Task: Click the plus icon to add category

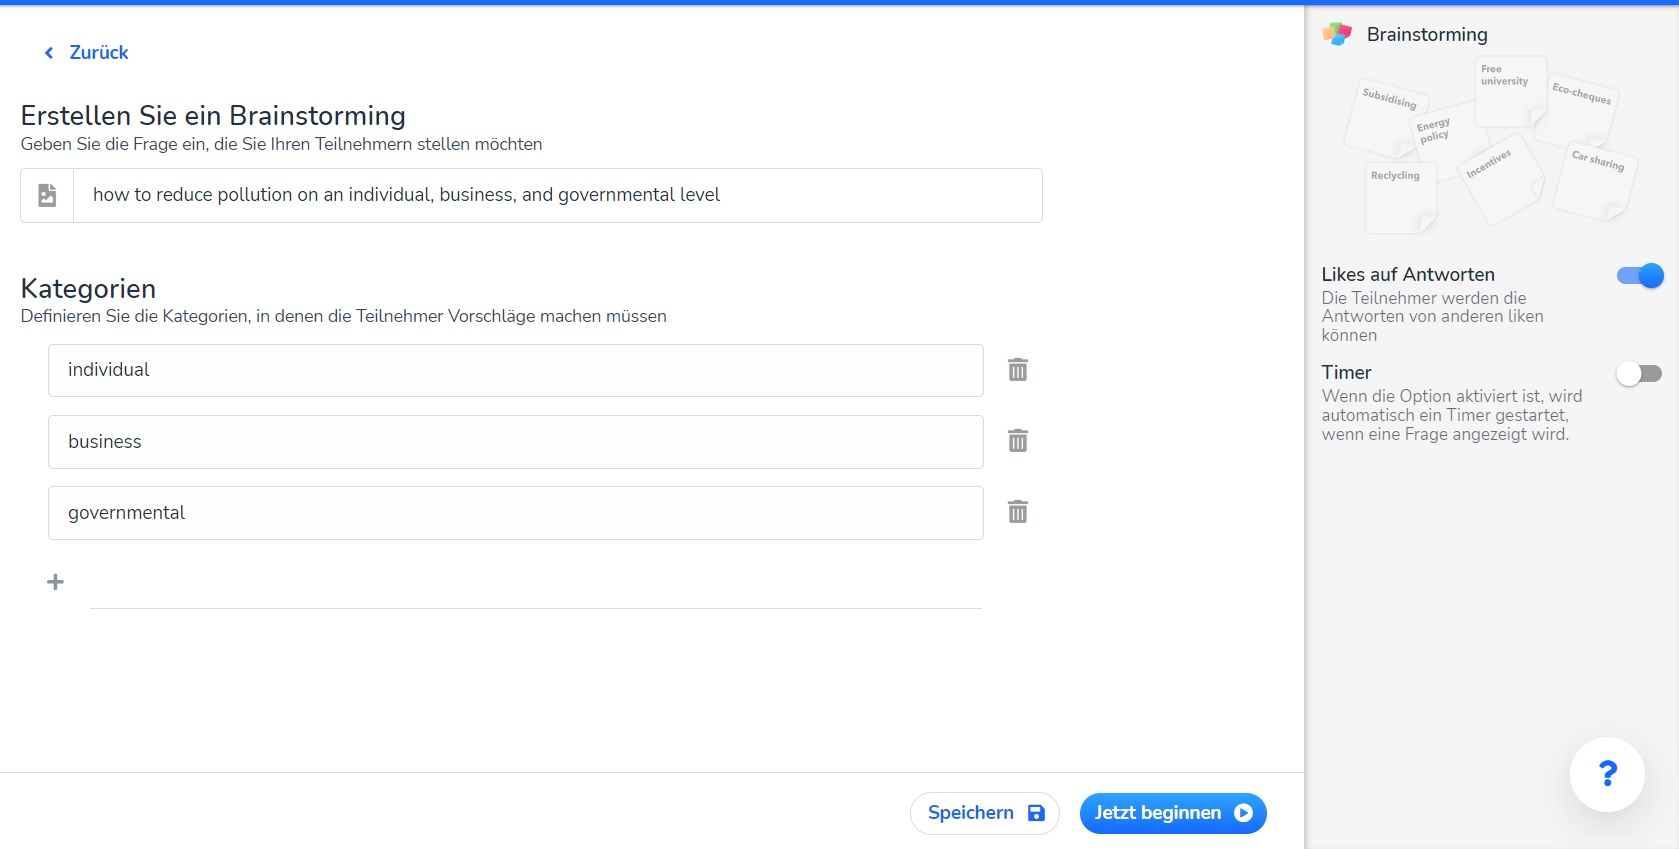Action: [x=56, y=582]
